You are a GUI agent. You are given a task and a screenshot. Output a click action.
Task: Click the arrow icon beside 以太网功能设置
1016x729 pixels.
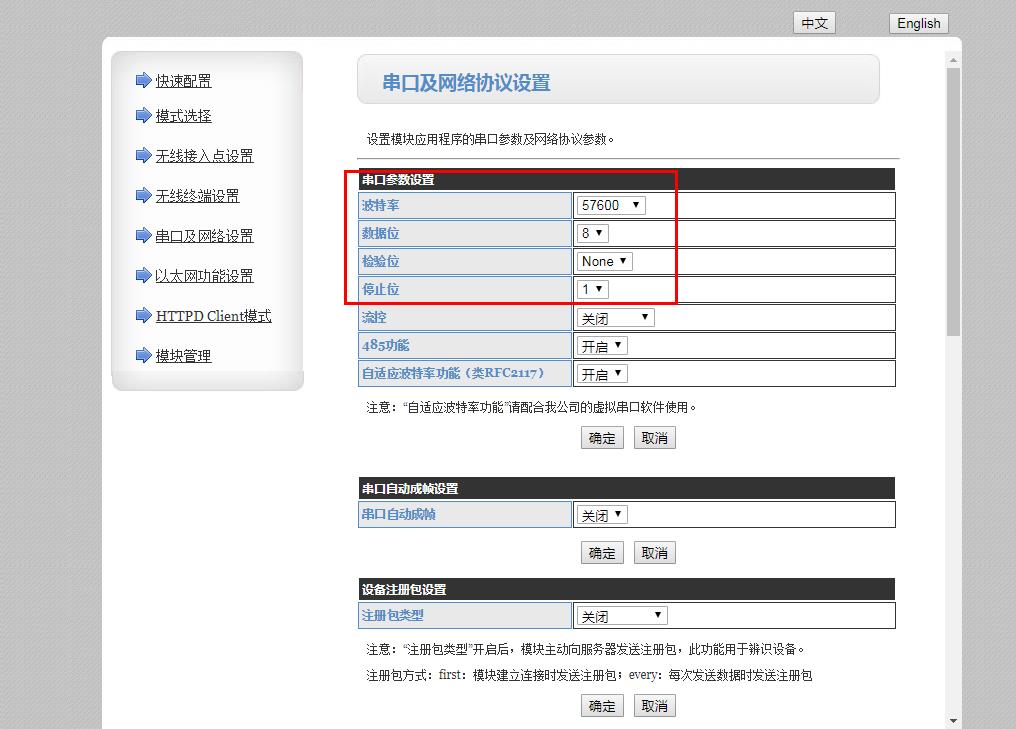point(143,276)
